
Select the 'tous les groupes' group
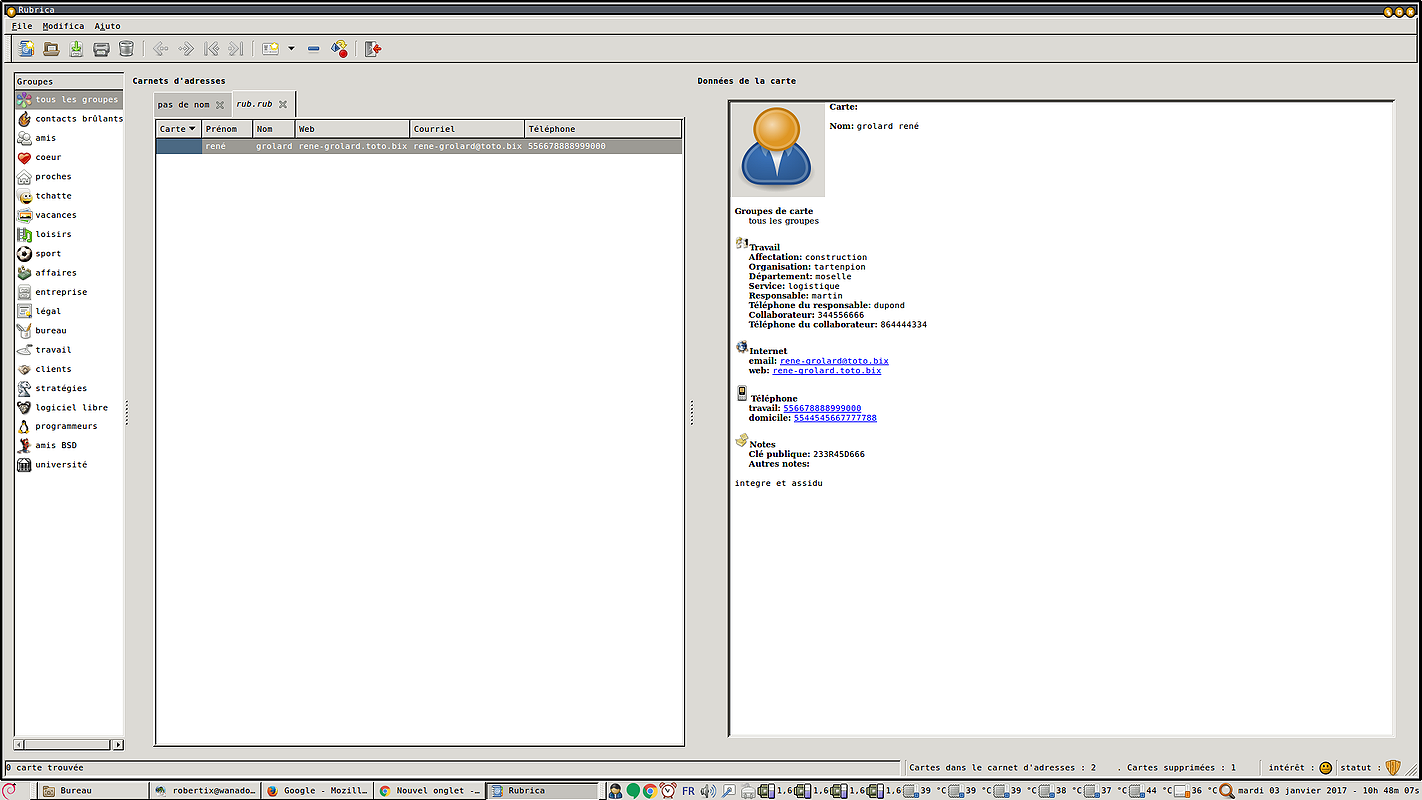(x=68, y=100)
